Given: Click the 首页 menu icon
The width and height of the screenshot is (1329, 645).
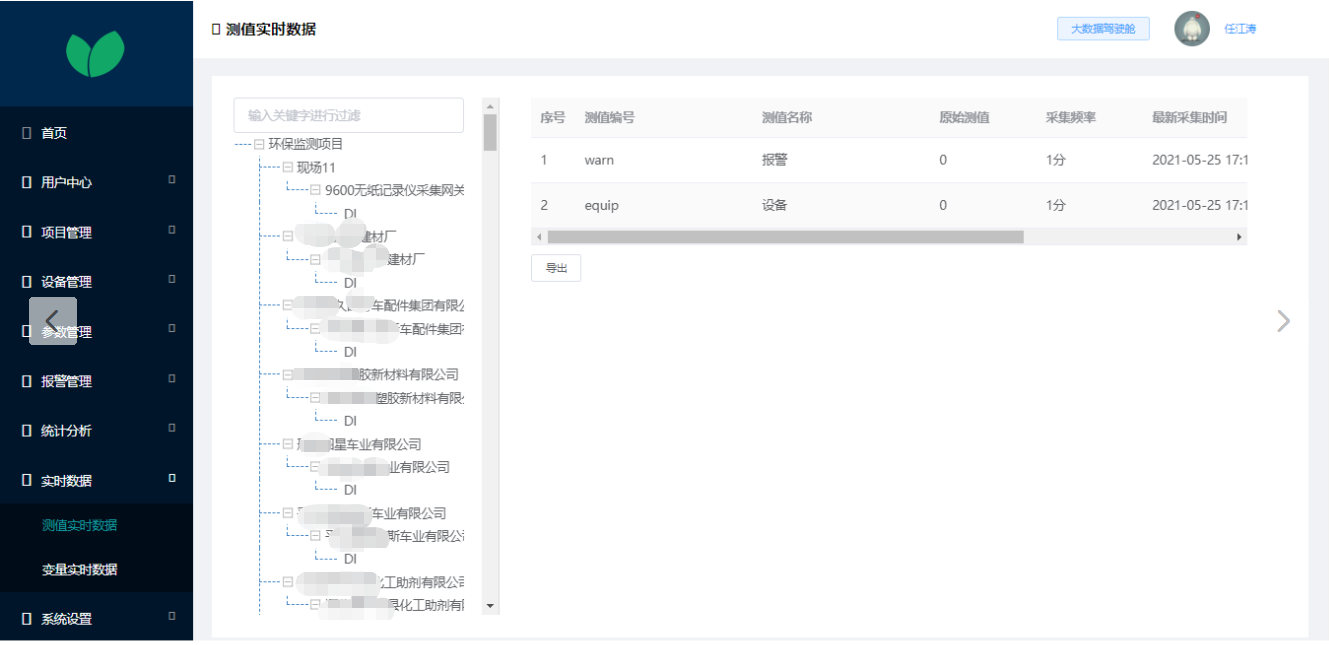Looking at the screenshot, I should point(27,133).
